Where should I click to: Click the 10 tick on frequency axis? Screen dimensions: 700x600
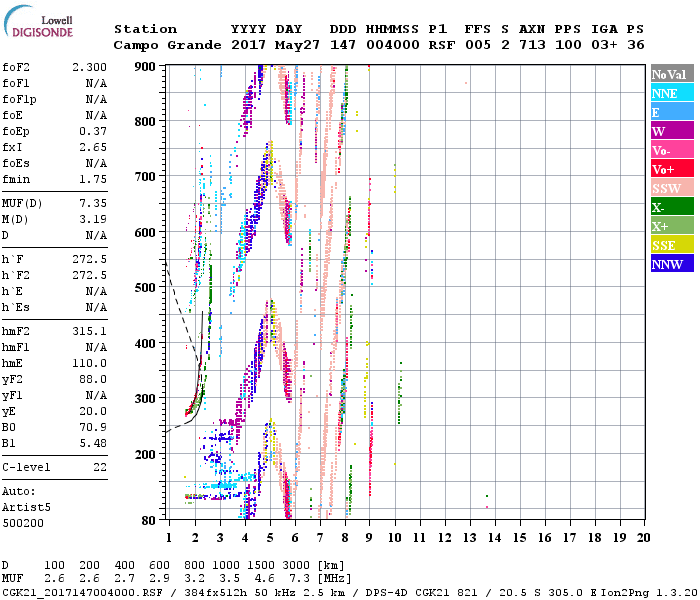tap(394, 537)
